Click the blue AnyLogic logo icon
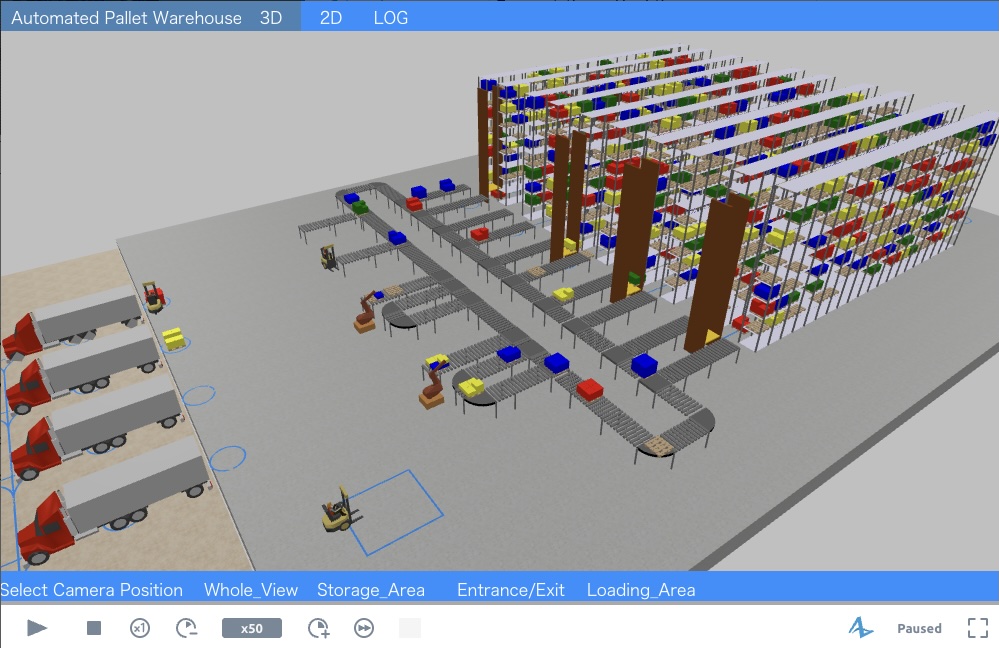This screenshot has width=999, height=648. pos(860,628)
